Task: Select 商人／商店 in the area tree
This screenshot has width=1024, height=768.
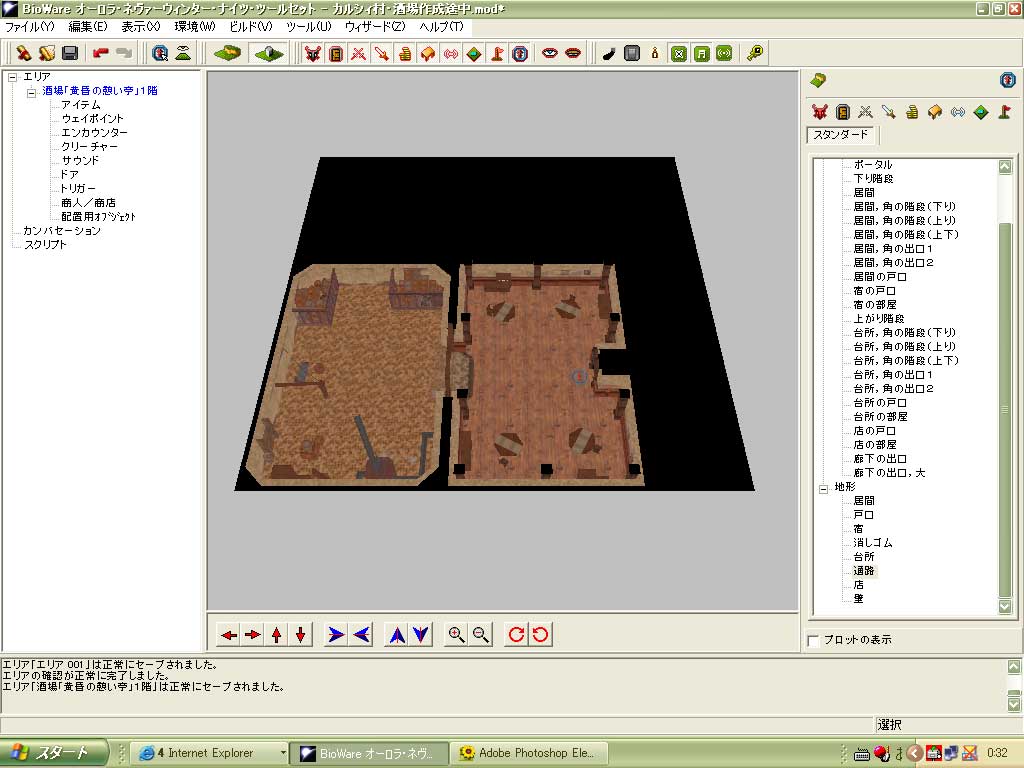Action: coord(88,202)
